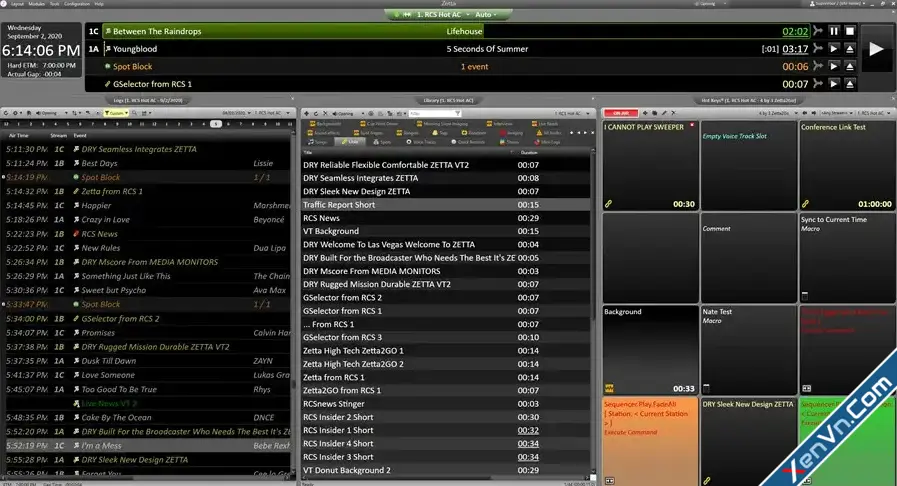The height and width of the screenshot is (486, 897).
Task: Open the Auto mode dropdown
Action: (486, 14)
